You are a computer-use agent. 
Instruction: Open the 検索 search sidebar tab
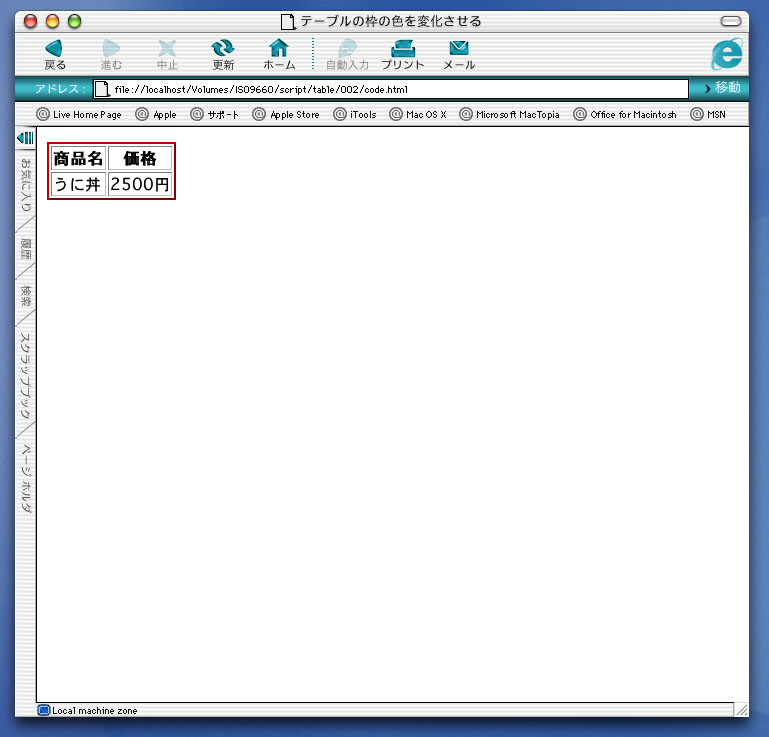(x=26, y=295)
